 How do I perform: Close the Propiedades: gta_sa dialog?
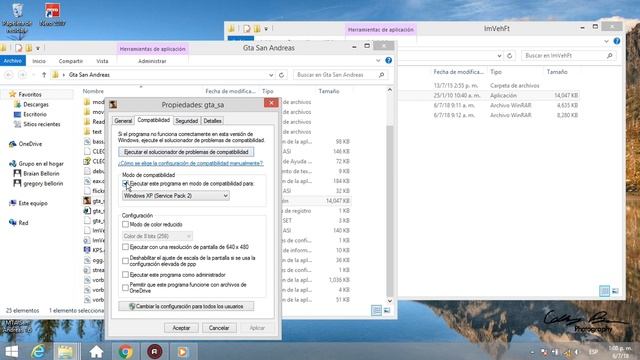click(271, 103)
